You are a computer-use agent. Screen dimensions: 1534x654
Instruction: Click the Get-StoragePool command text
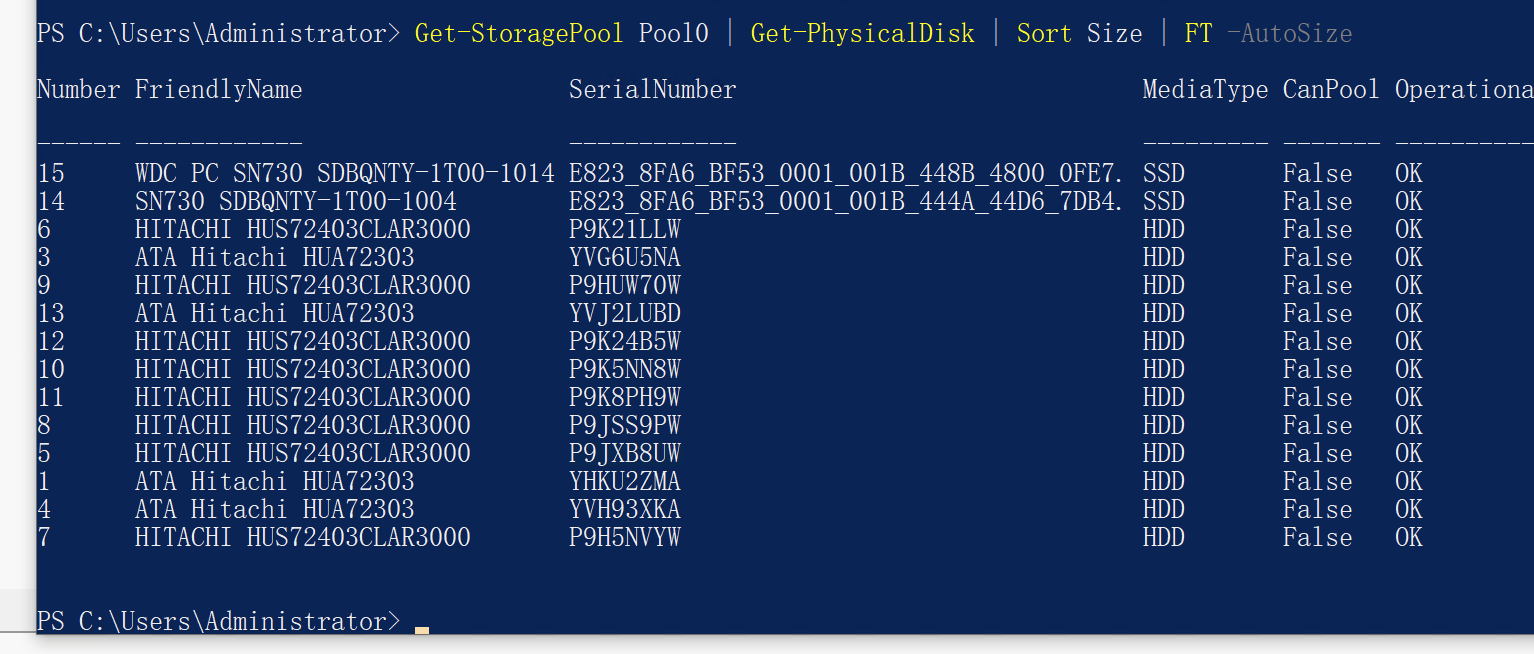pos(519,34)
